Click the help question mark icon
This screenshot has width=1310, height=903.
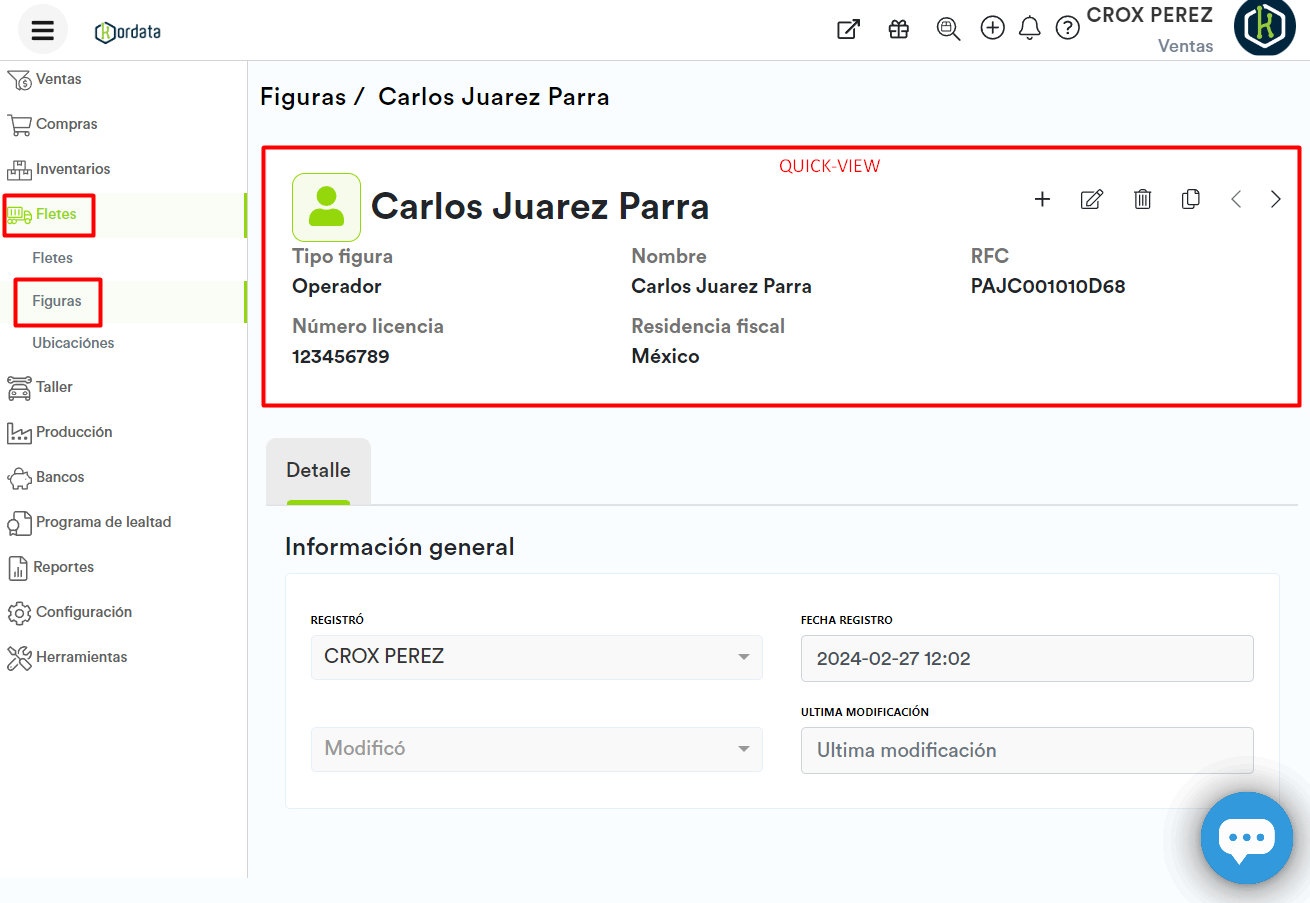tap(1068, 29)
